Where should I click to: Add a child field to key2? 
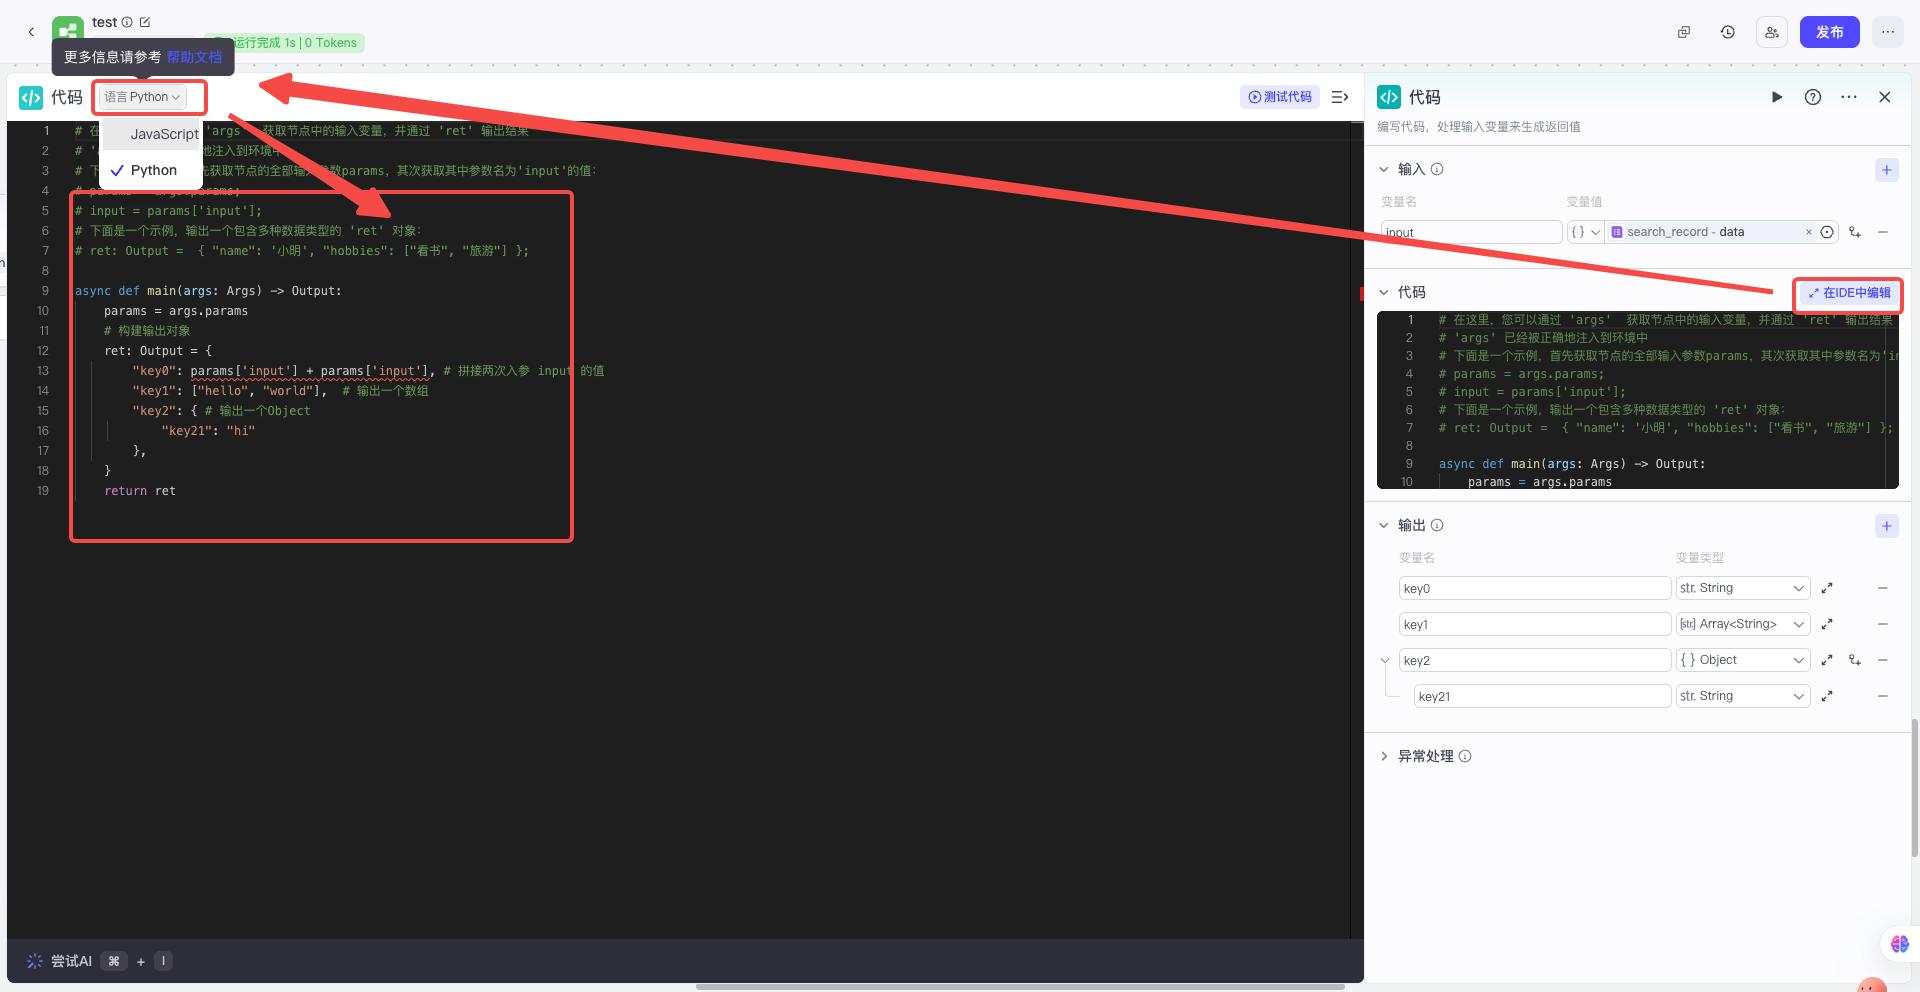tap(1855, 660)
